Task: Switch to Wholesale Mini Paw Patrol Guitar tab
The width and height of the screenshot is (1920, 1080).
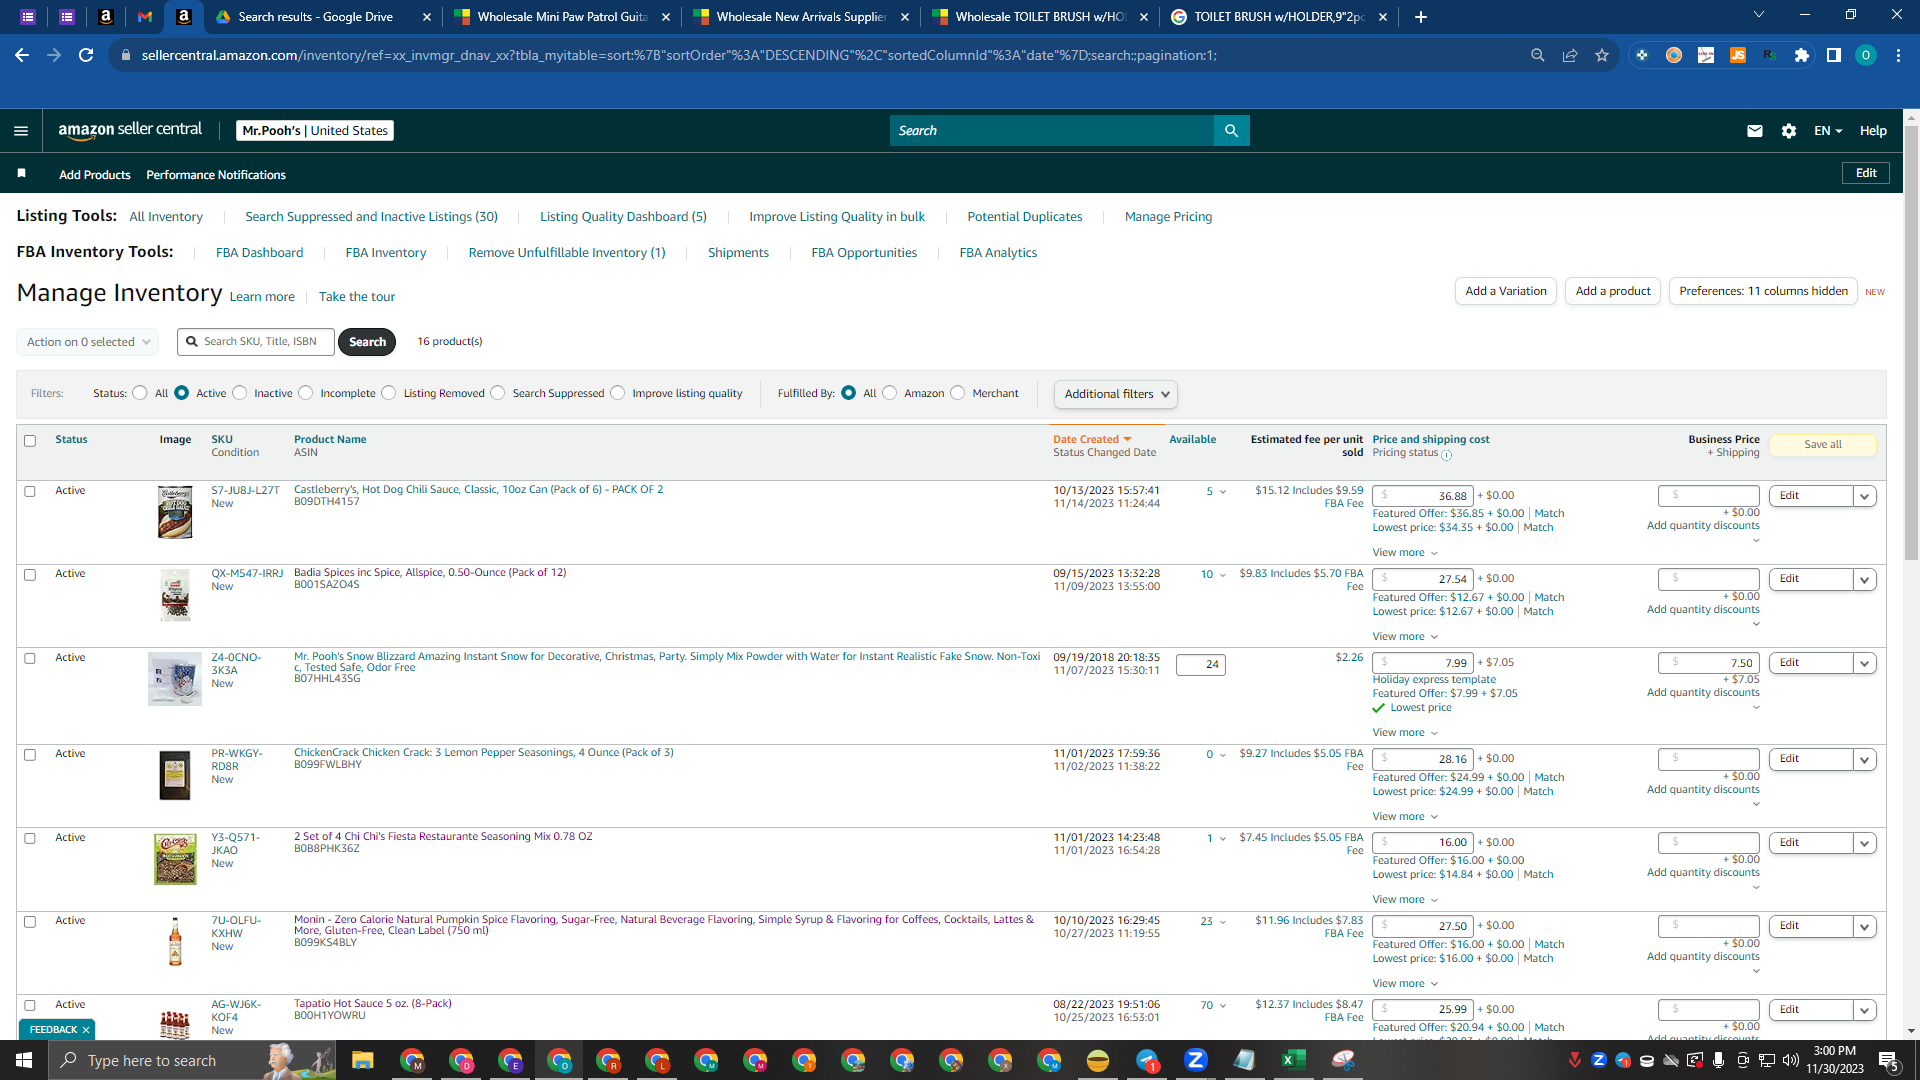Action: (x=561, y=17)
